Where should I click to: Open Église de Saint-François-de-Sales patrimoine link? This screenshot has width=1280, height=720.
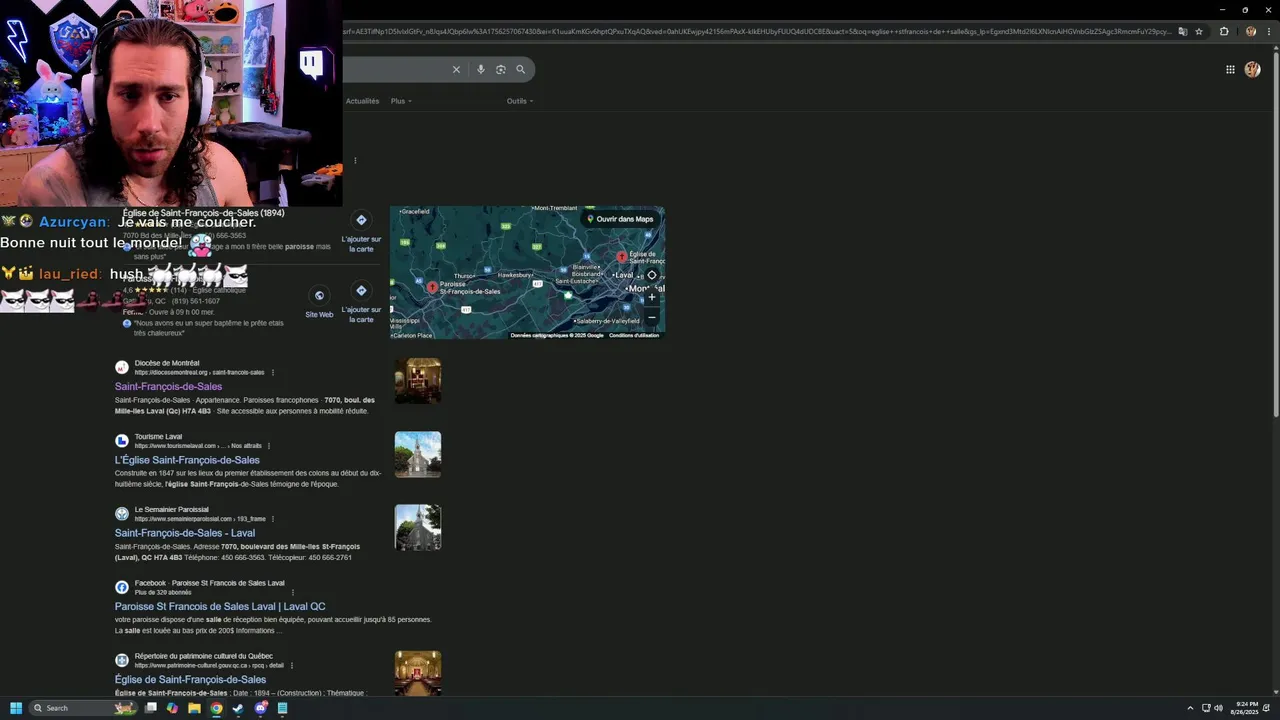coord(190,680)
